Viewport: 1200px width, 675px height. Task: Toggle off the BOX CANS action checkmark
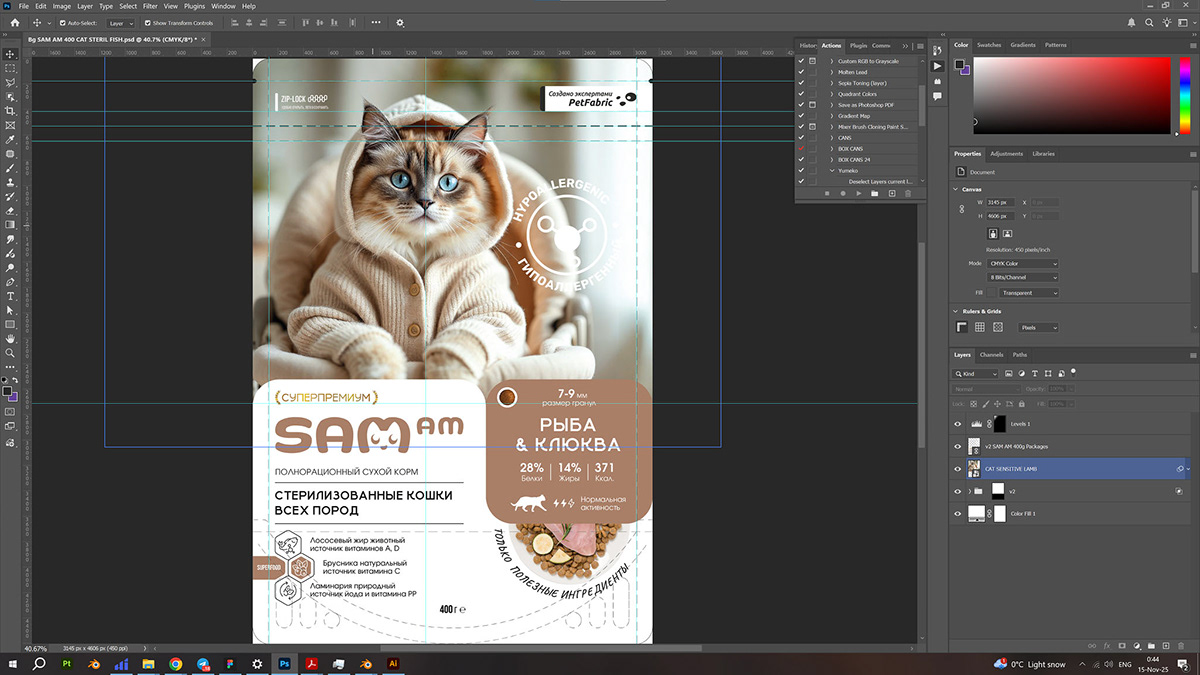tap(802, 149)
